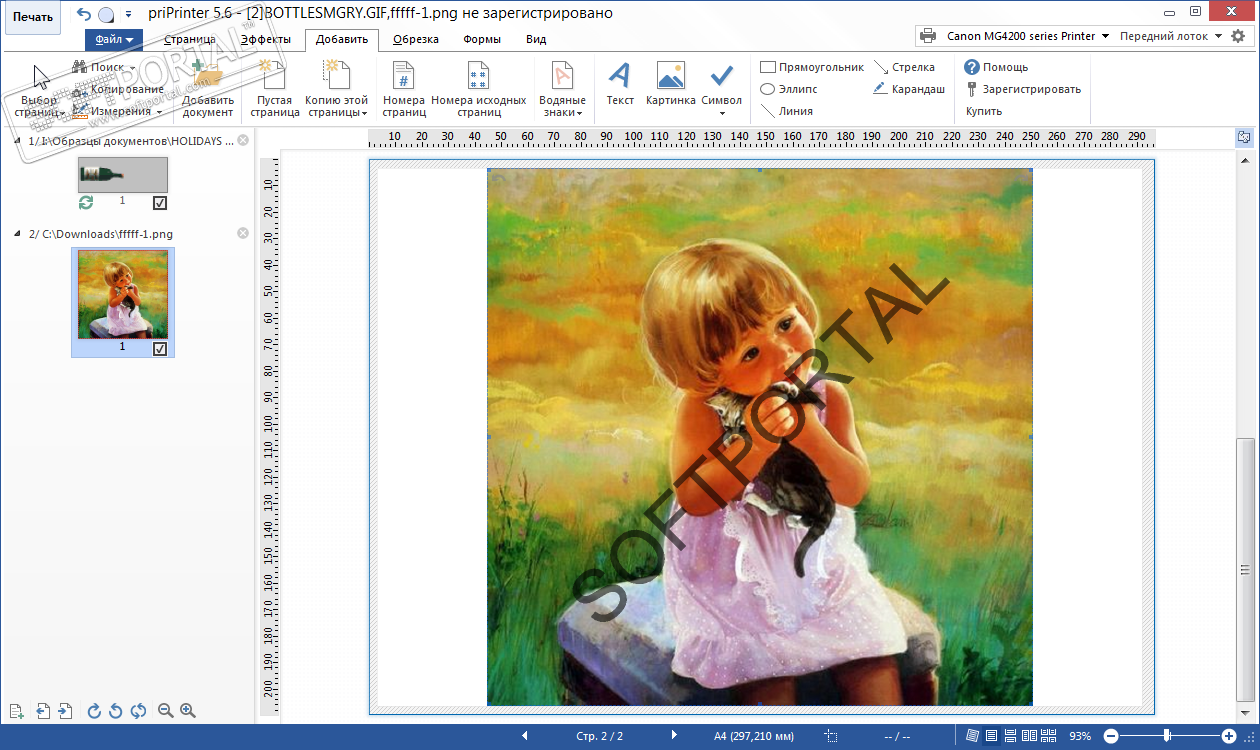Go to next page arrow in status bar
The image size is (1260, 750).
pyautogui.click(x=674, y=736)
